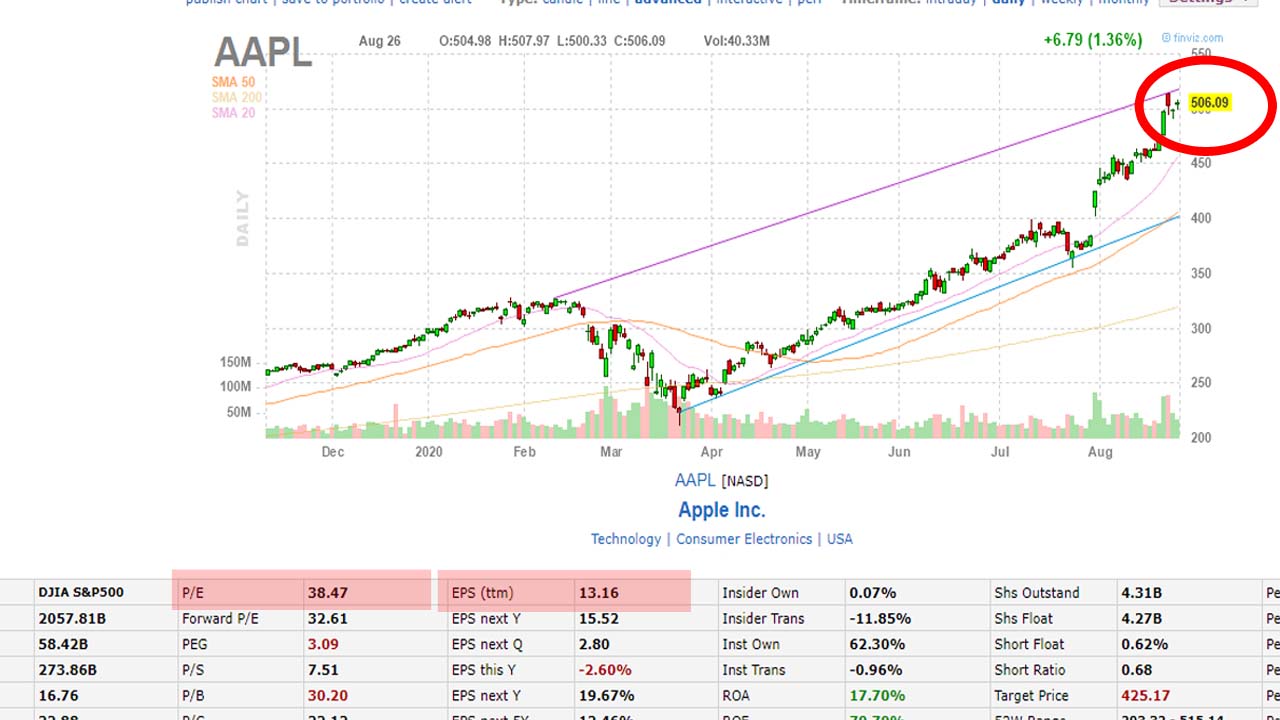Click the 273.86B value cell
1280x720 pixels.
point(68,670)
